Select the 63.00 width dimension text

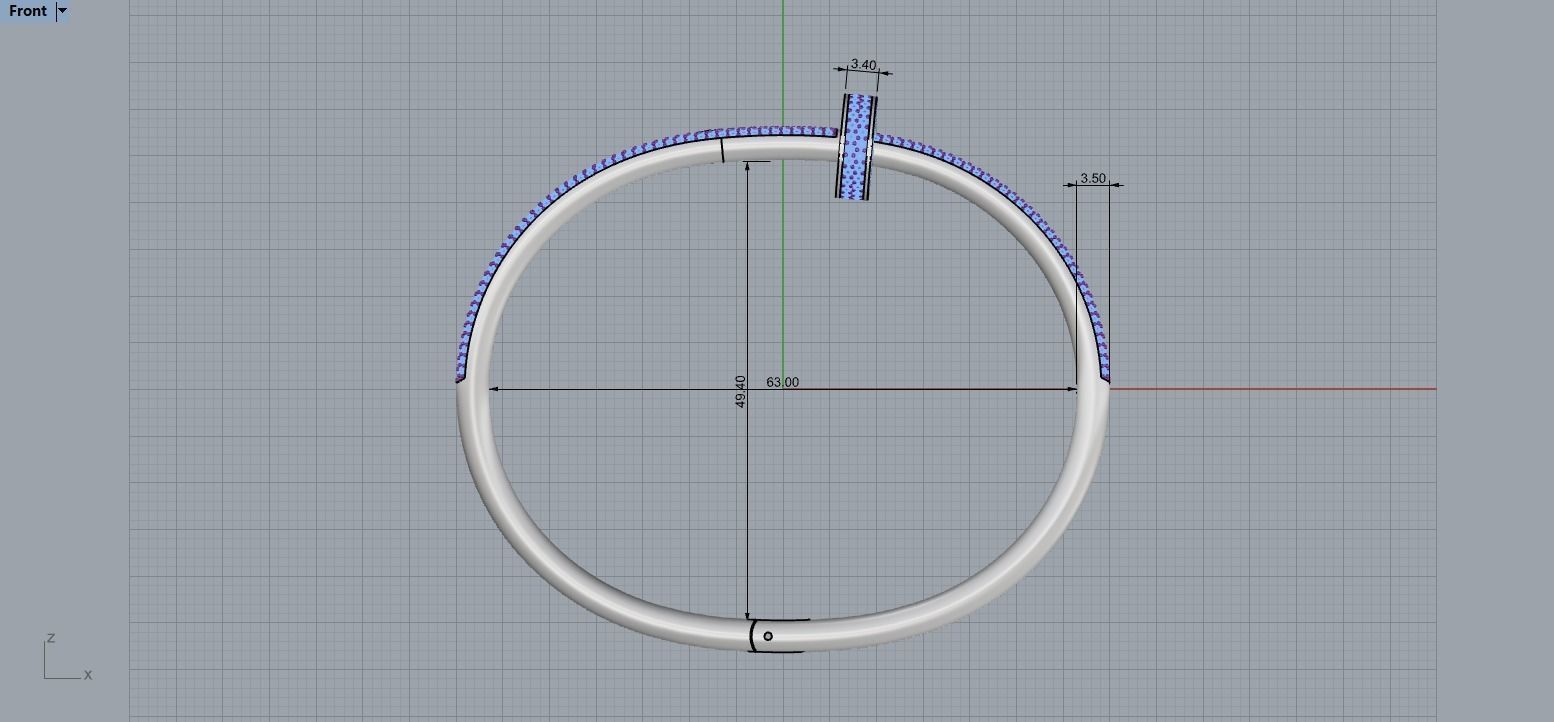(783, 382)
